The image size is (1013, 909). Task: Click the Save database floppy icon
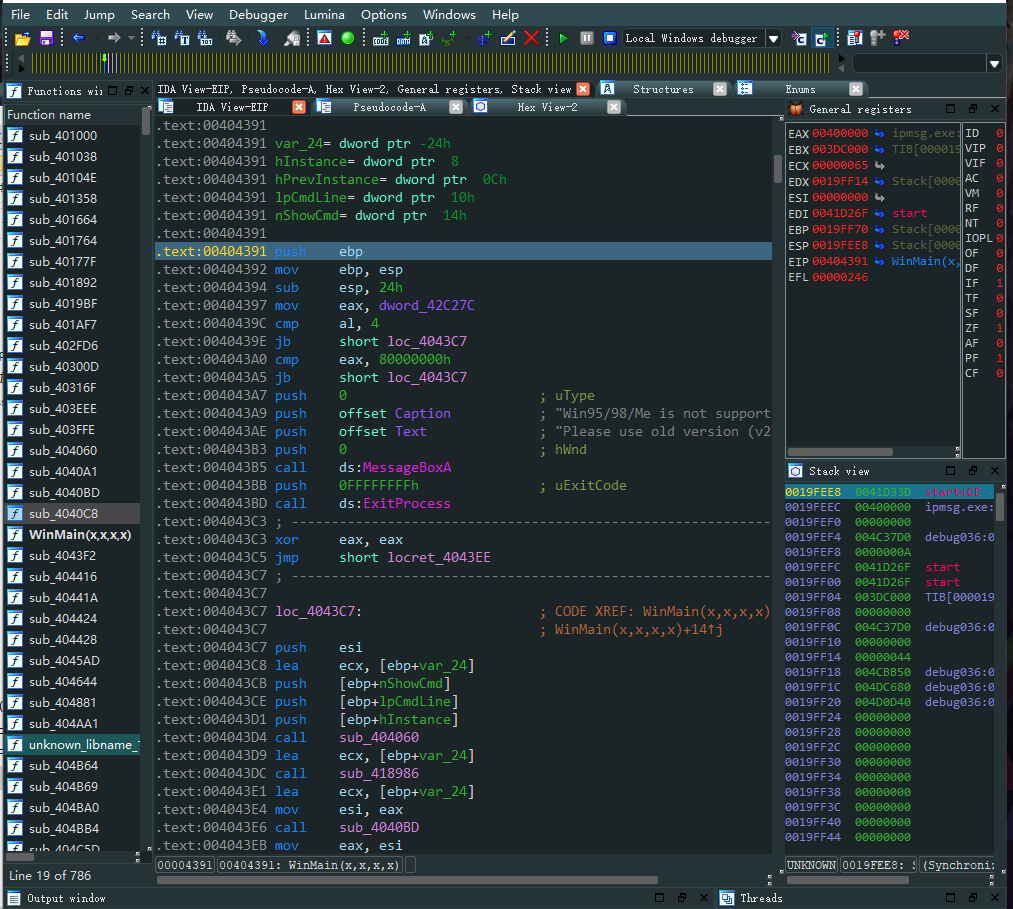46,38
